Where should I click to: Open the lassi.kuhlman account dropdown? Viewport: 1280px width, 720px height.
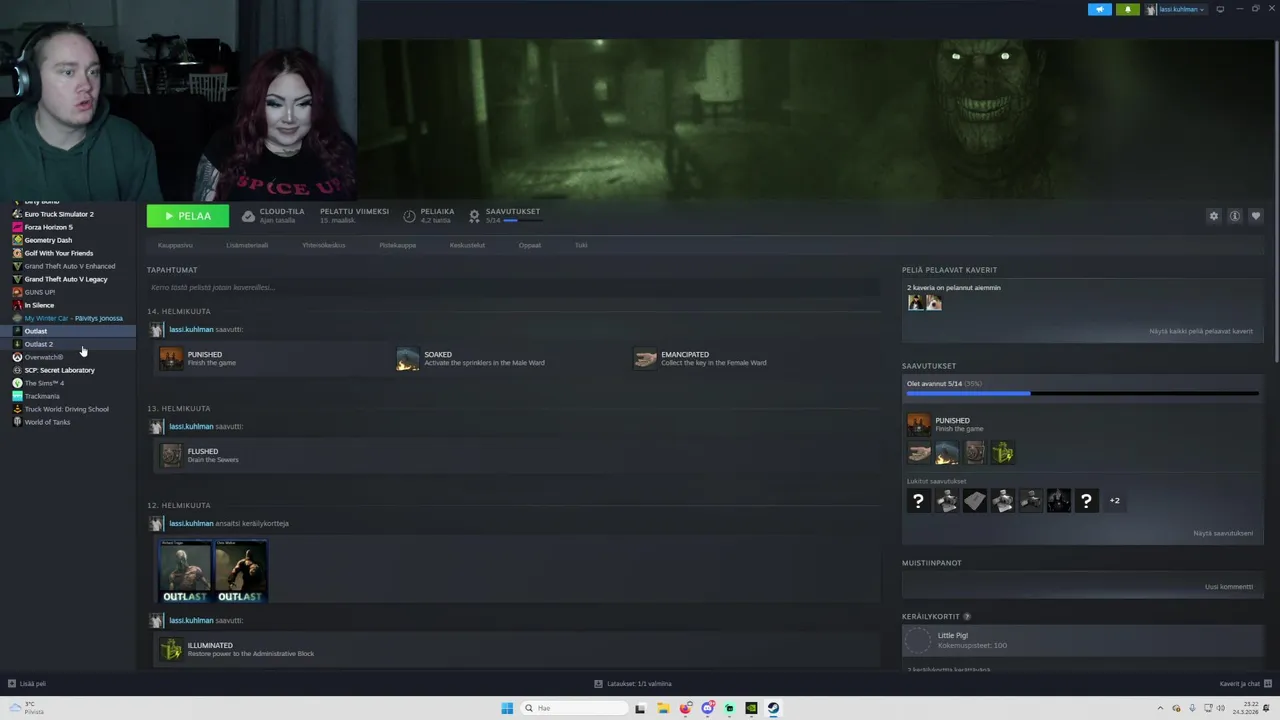(x=1175, y=9)
